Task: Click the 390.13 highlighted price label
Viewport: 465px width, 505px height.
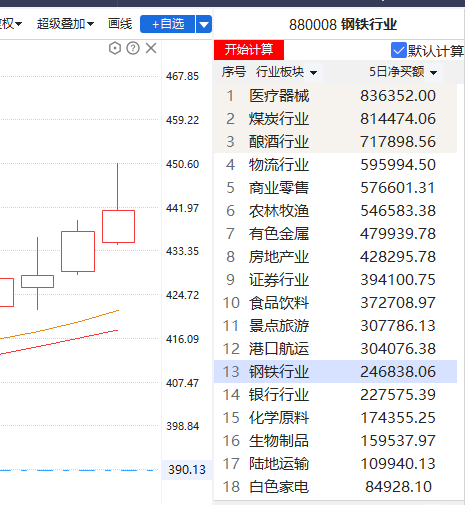Action: point(187,470)
